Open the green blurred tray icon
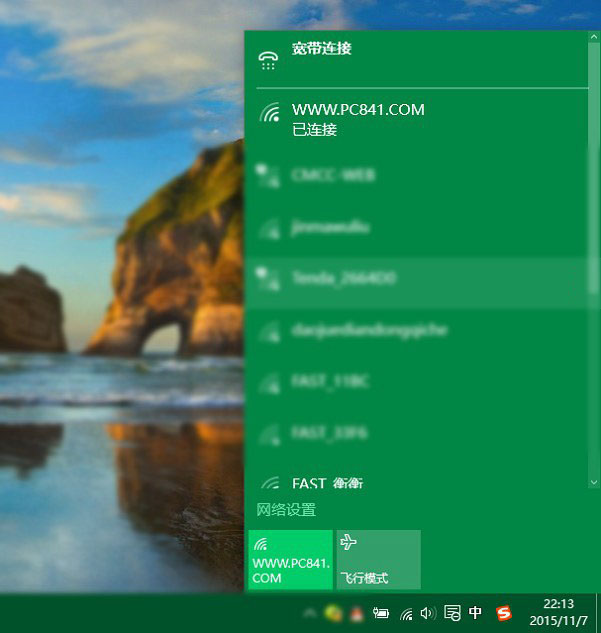Image resolution: width=601 pixels, height=633 pixels. [x=333, y=614]
